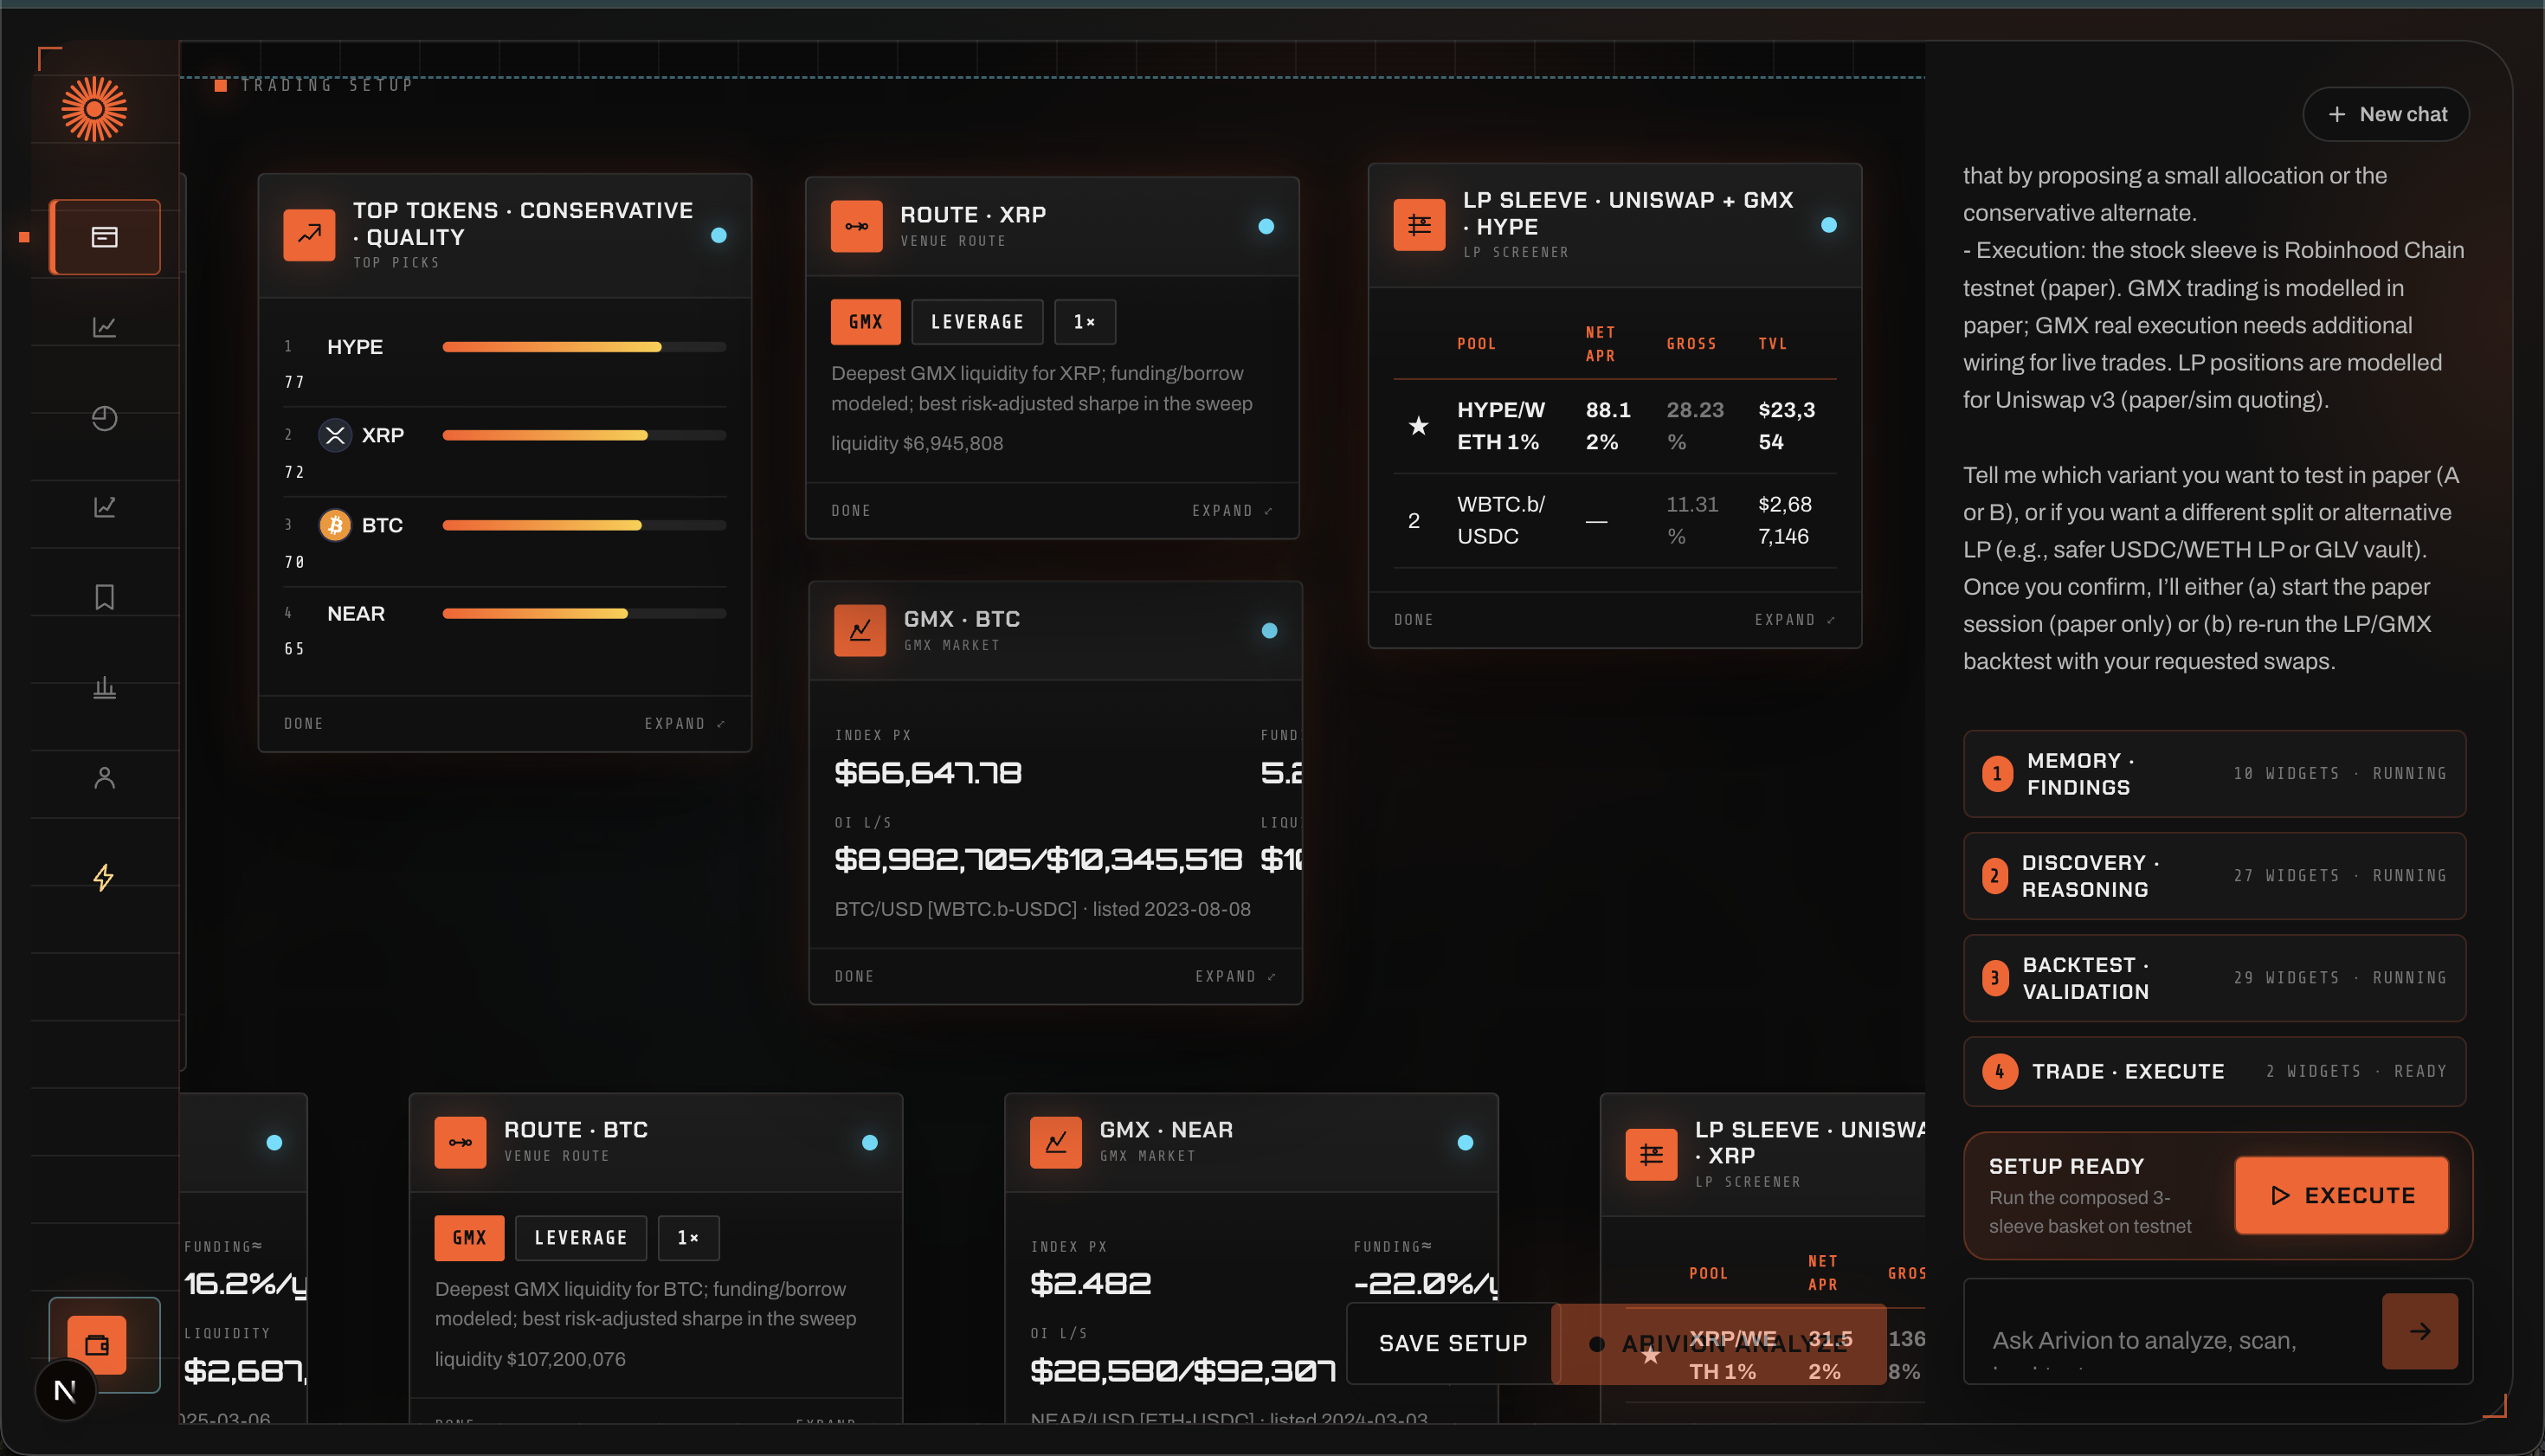Expand the GMX · BTC card
Viewport: 2545px width, 1456px height.
pyautogui.click(x=1236, y=976)
